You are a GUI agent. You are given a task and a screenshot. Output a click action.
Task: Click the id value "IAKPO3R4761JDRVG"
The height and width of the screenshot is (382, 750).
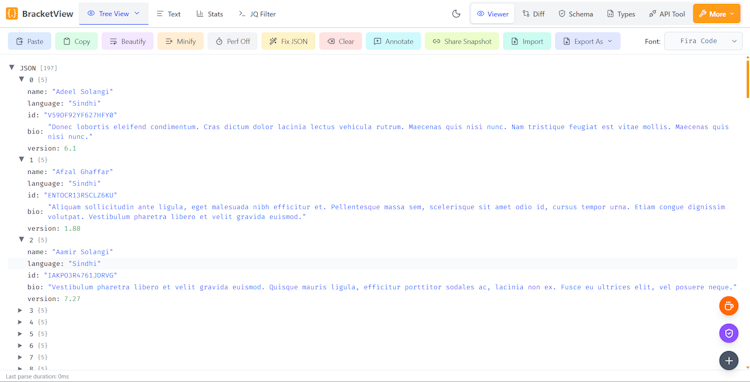80,275
